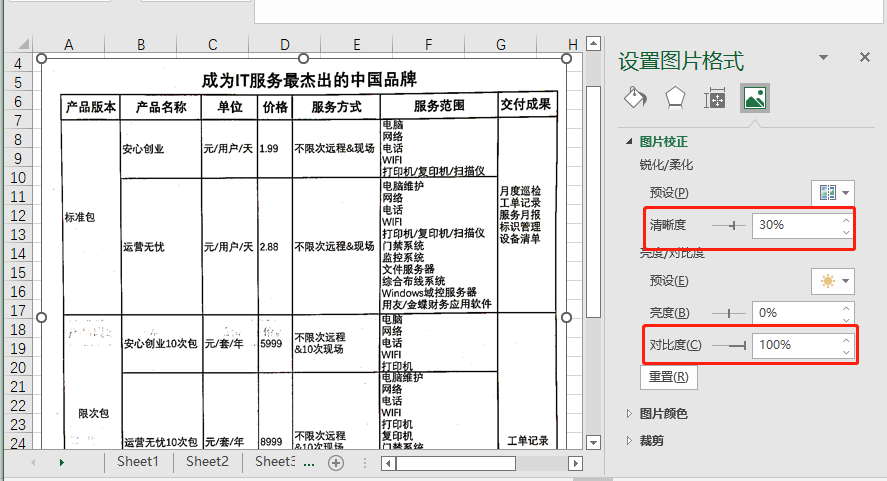
Task: Switch to Sheet1 tab
Action: pos(138,462)
